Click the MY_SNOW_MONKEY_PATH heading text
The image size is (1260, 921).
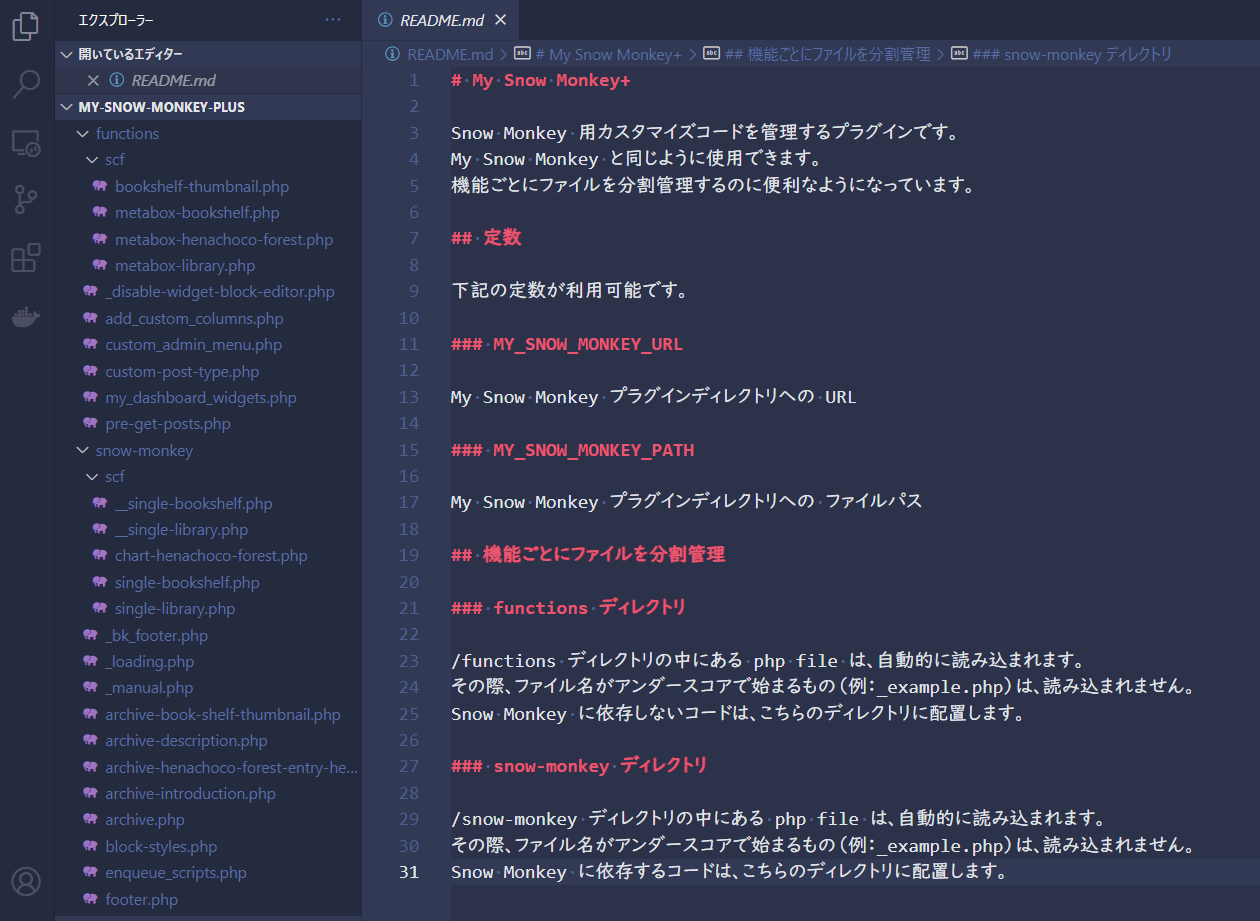pyautogui.click(x=593, y=450)
